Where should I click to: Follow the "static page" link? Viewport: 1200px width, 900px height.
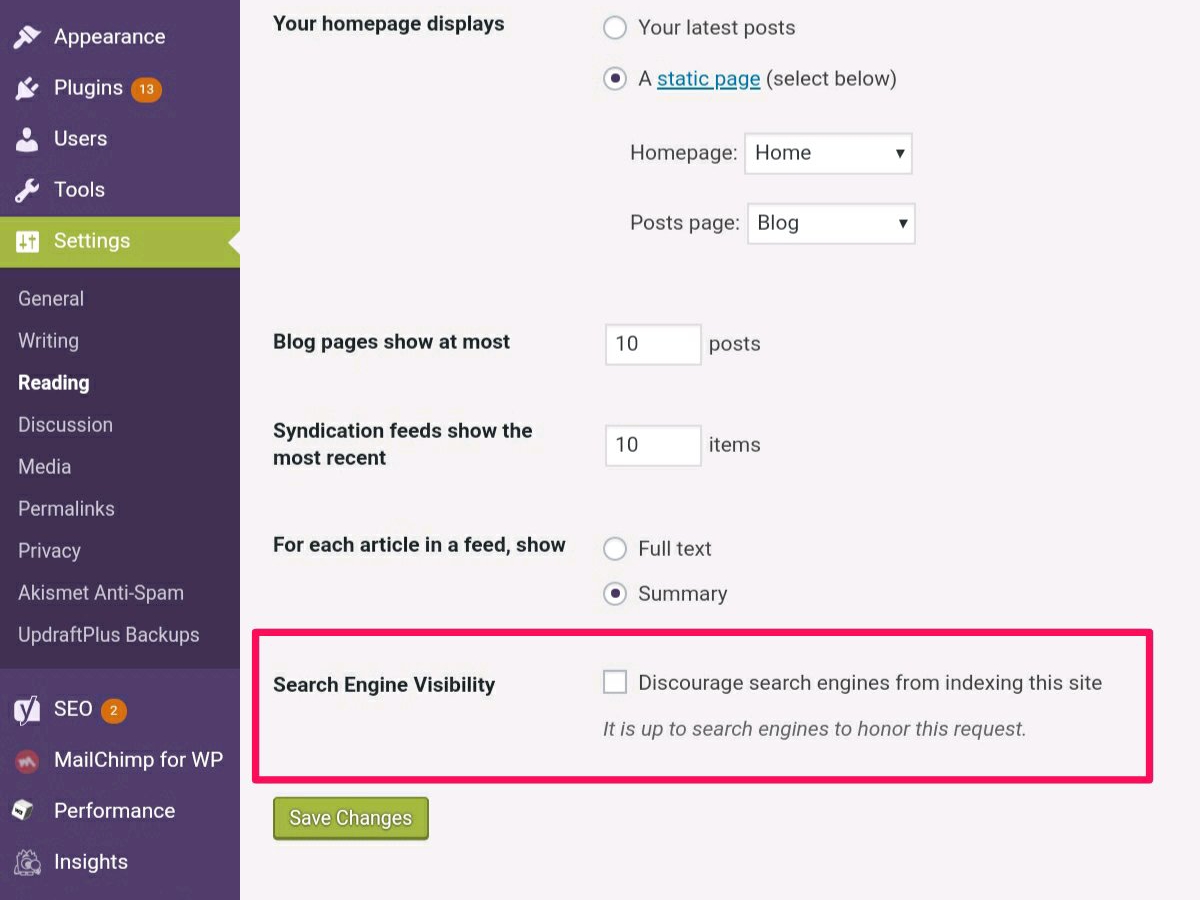tap(708, 79)
